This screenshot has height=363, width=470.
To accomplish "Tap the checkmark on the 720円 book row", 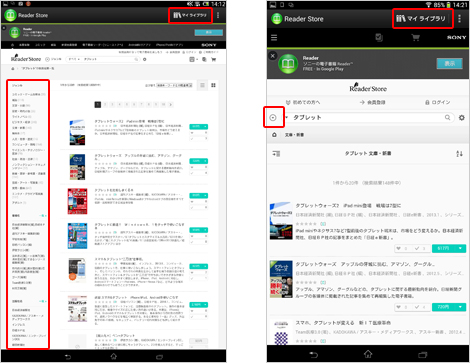I will point(417,307).
